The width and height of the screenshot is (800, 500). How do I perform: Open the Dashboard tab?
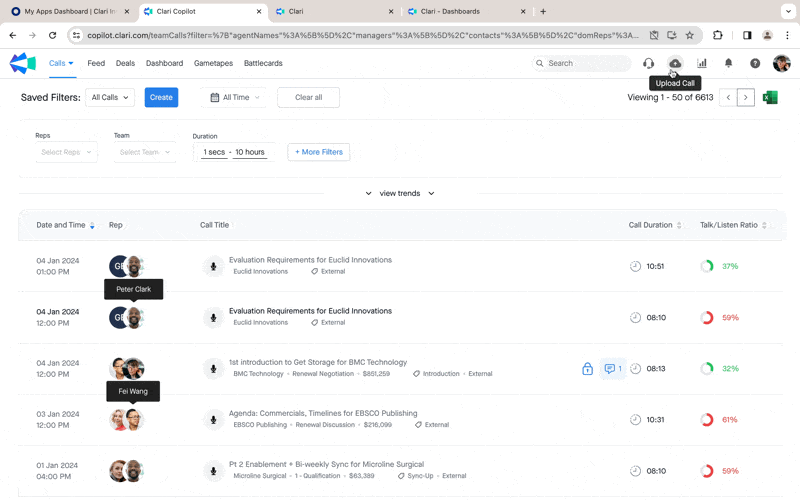164,63
